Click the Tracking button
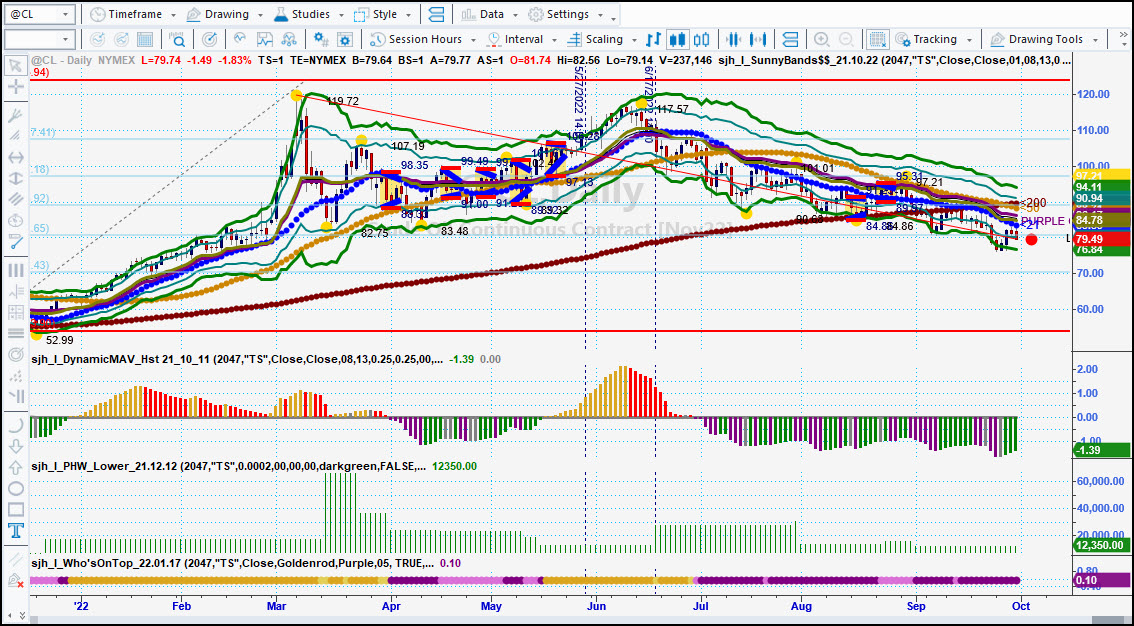This screenshot has width=1134, height=626. 926,39
